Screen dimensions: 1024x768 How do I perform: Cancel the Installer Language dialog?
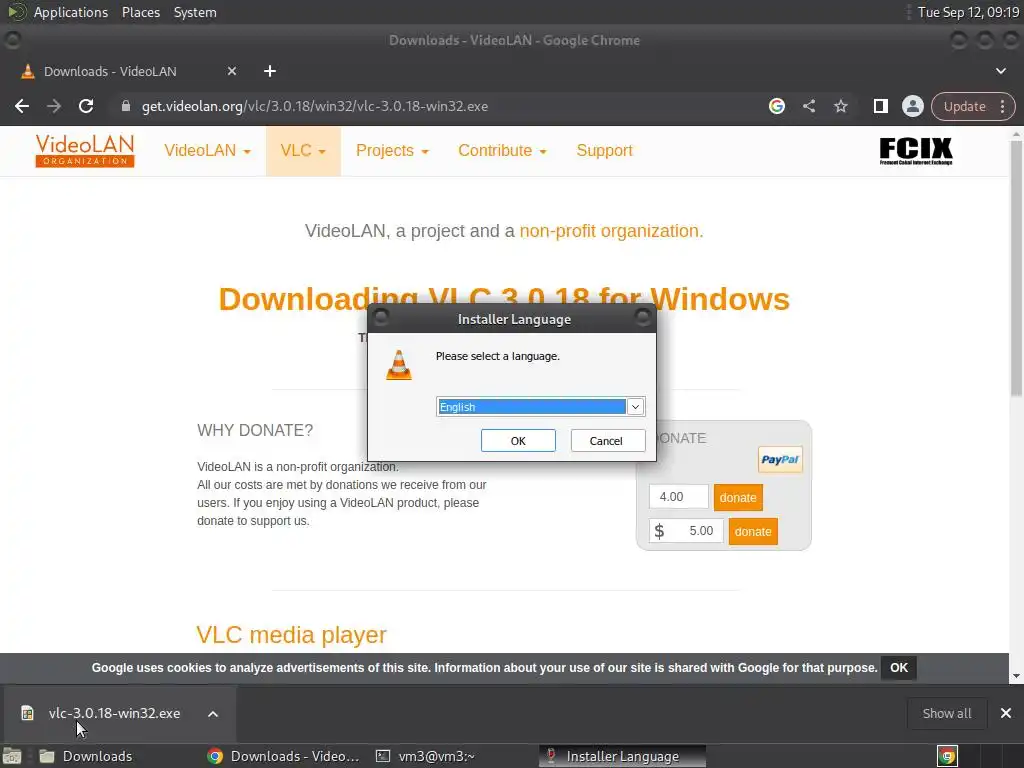click(607, 441)
